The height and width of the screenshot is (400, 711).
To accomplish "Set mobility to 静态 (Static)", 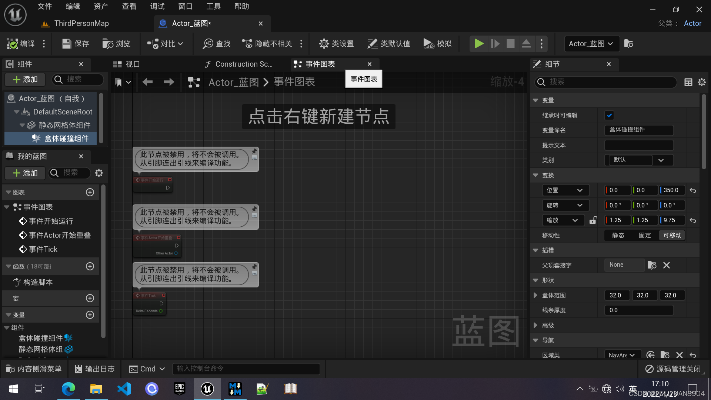I will (618, 235).
